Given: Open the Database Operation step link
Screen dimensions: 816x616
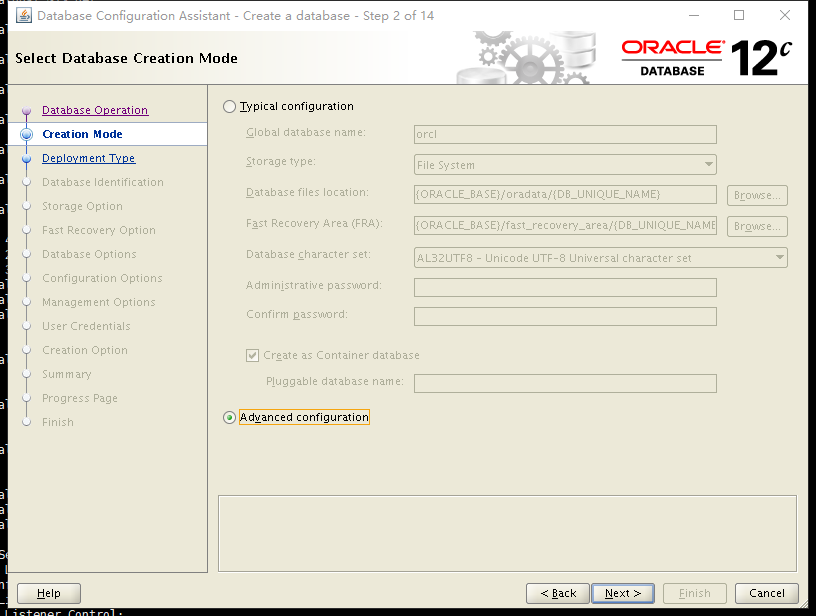Looking at the screenshot, I should click(x=95, y=110).
